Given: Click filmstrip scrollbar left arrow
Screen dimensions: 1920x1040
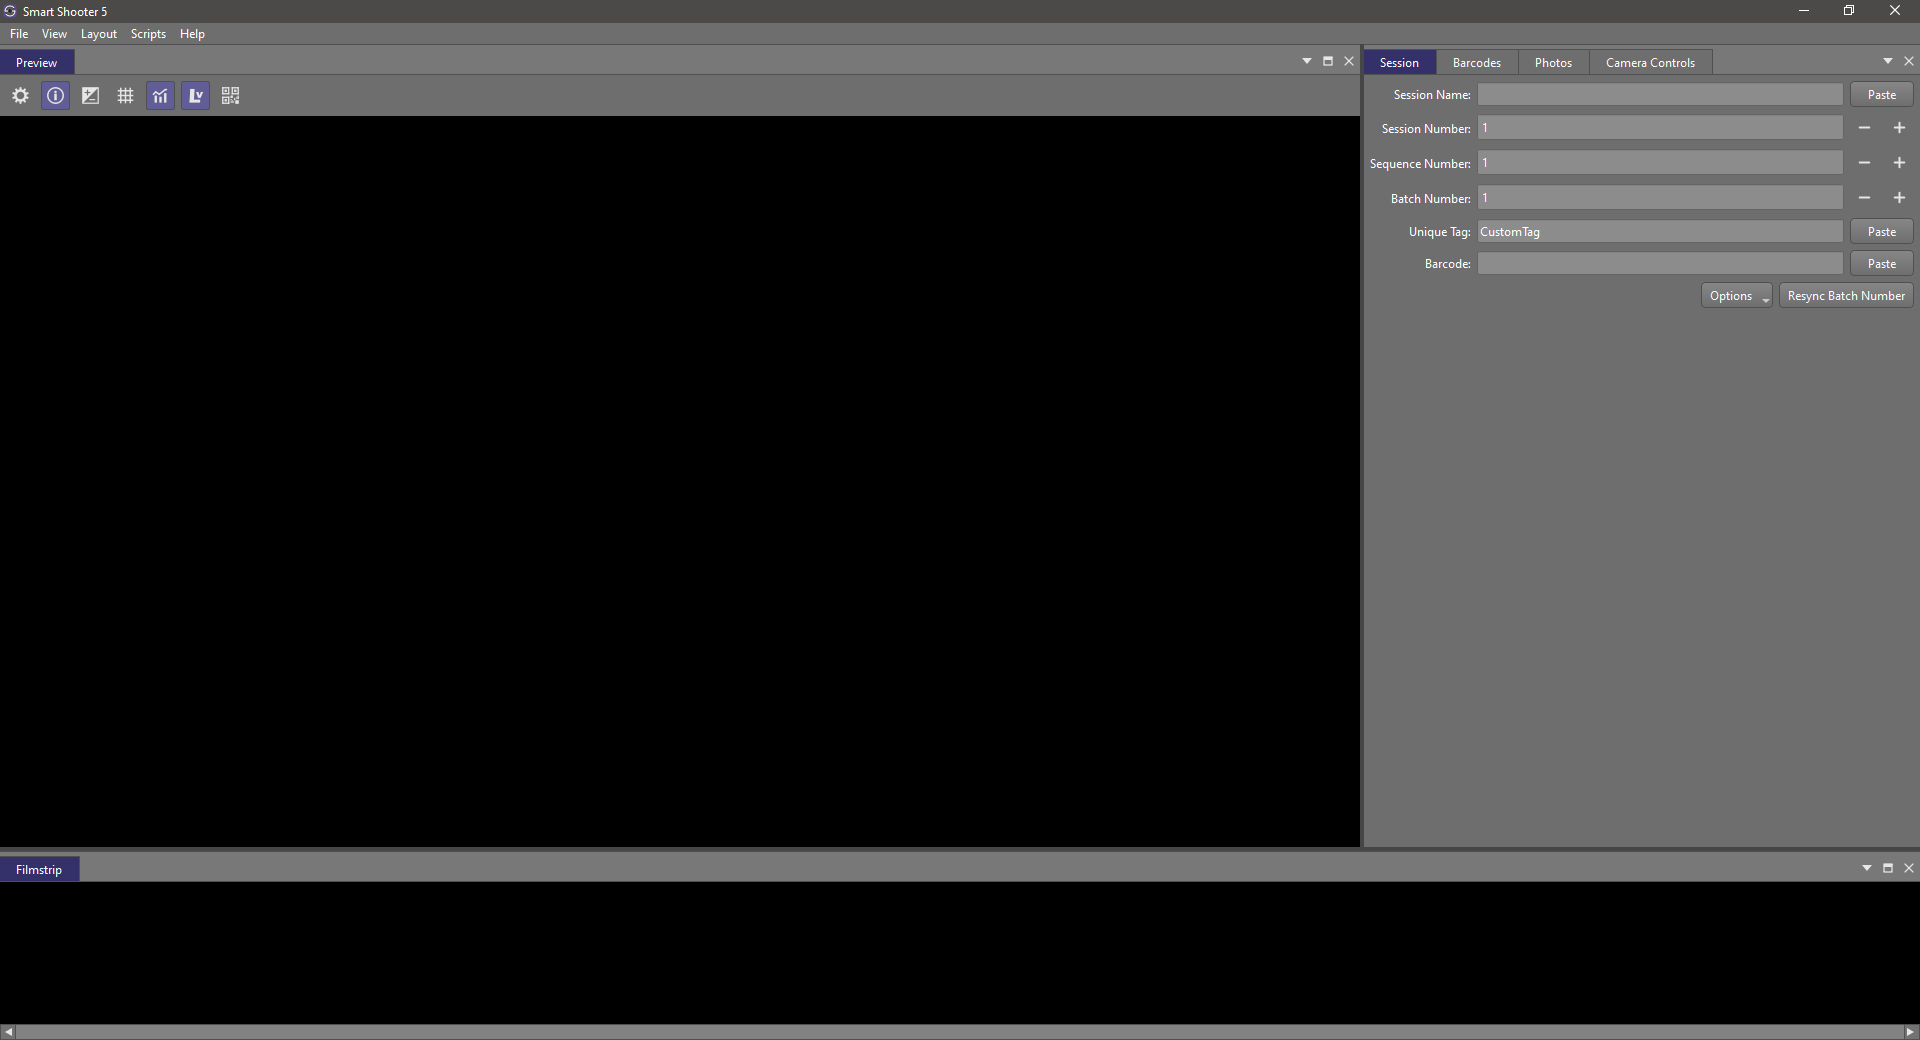Looking at the screenshot, I should (x=9, y=1032).
